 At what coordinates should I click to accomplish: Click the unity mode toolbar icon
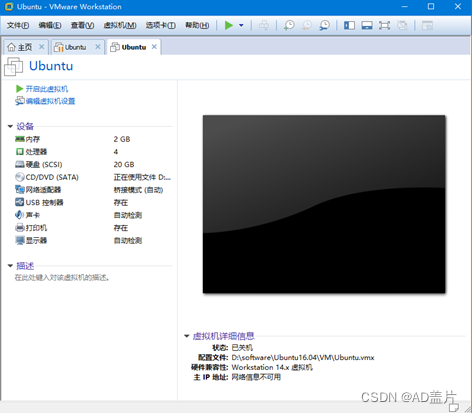pyautogui.click(x=402, y=25)
